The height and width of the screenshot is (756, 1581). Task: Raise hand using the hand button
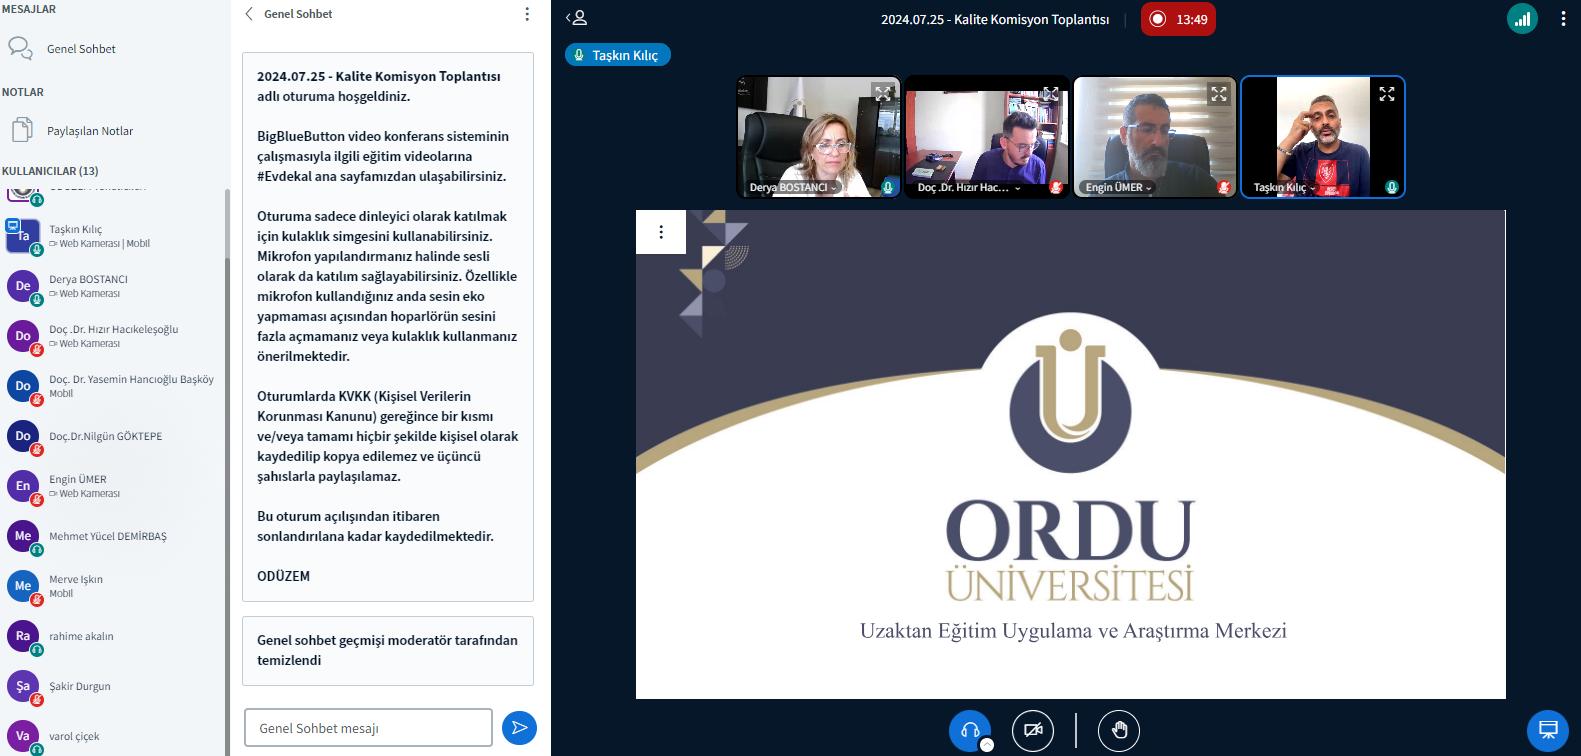[1119, 731]
